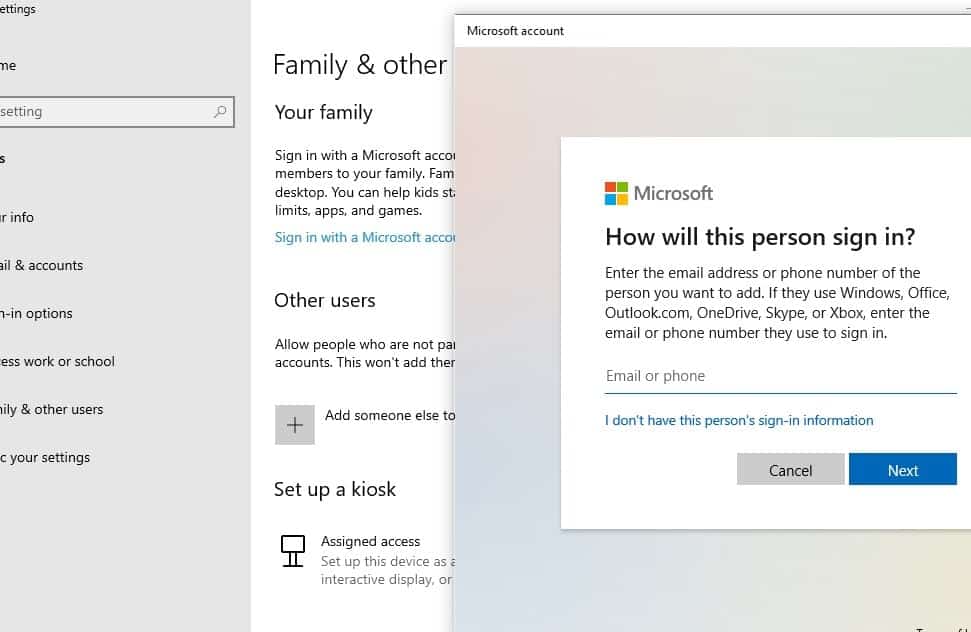The image size is (971, 632).
Task: Open Sync your settings
Action: (45, 458)
